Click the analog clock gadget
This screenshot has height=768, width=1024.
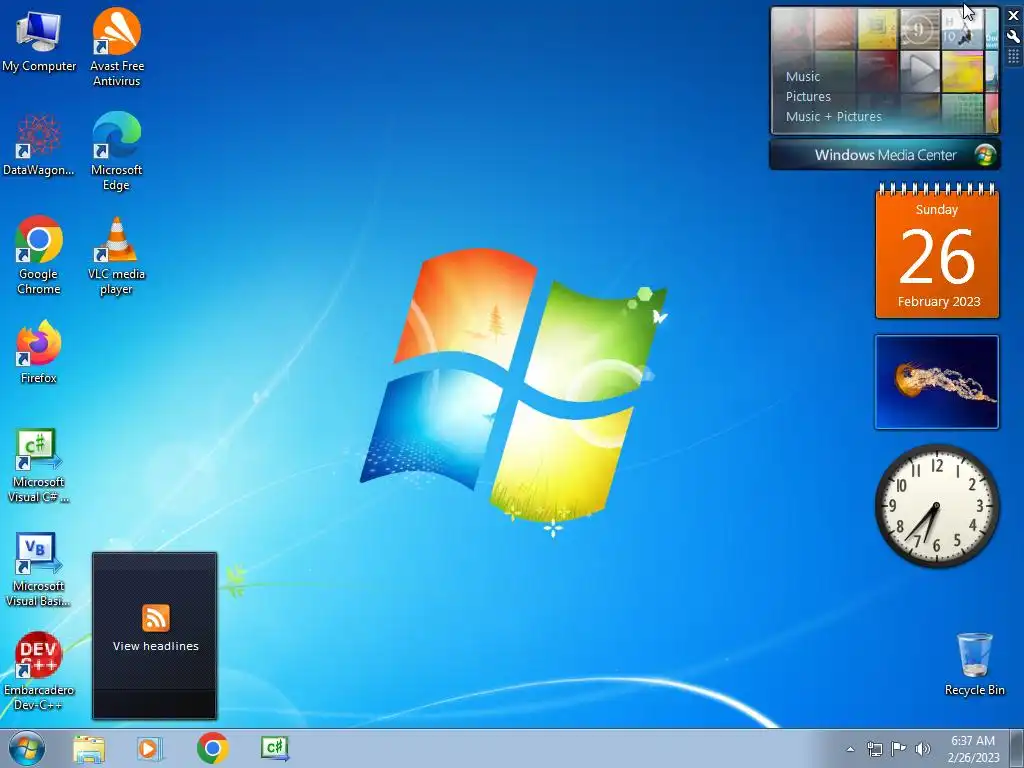(937, 506)
